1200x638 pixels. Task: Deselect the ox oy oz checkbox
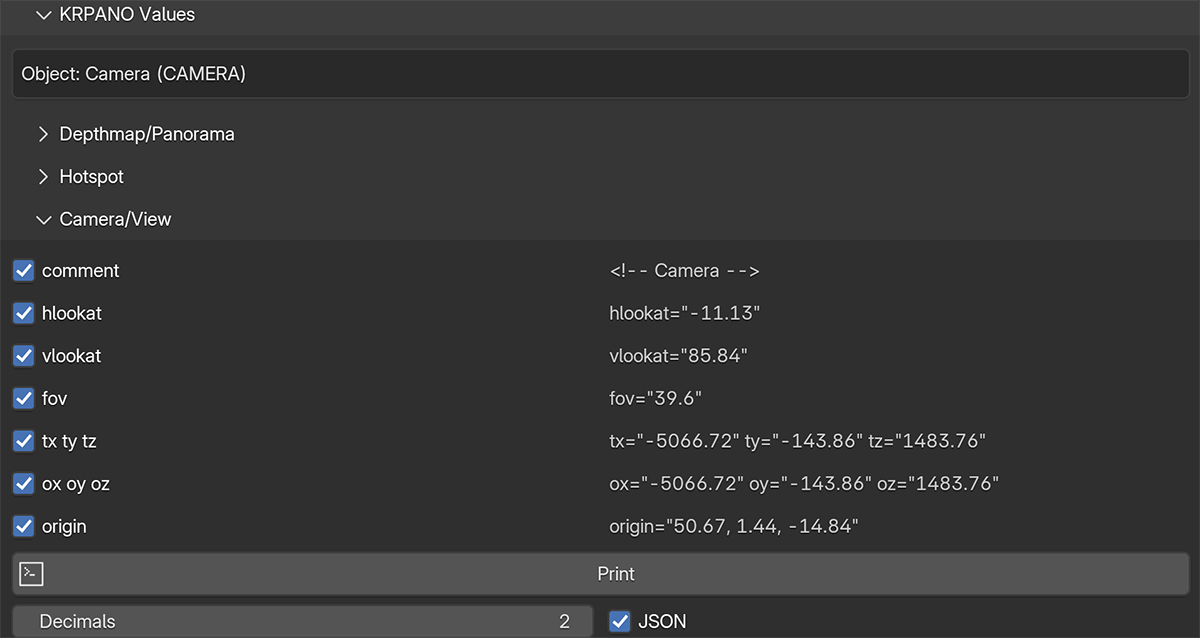(24, 484)
